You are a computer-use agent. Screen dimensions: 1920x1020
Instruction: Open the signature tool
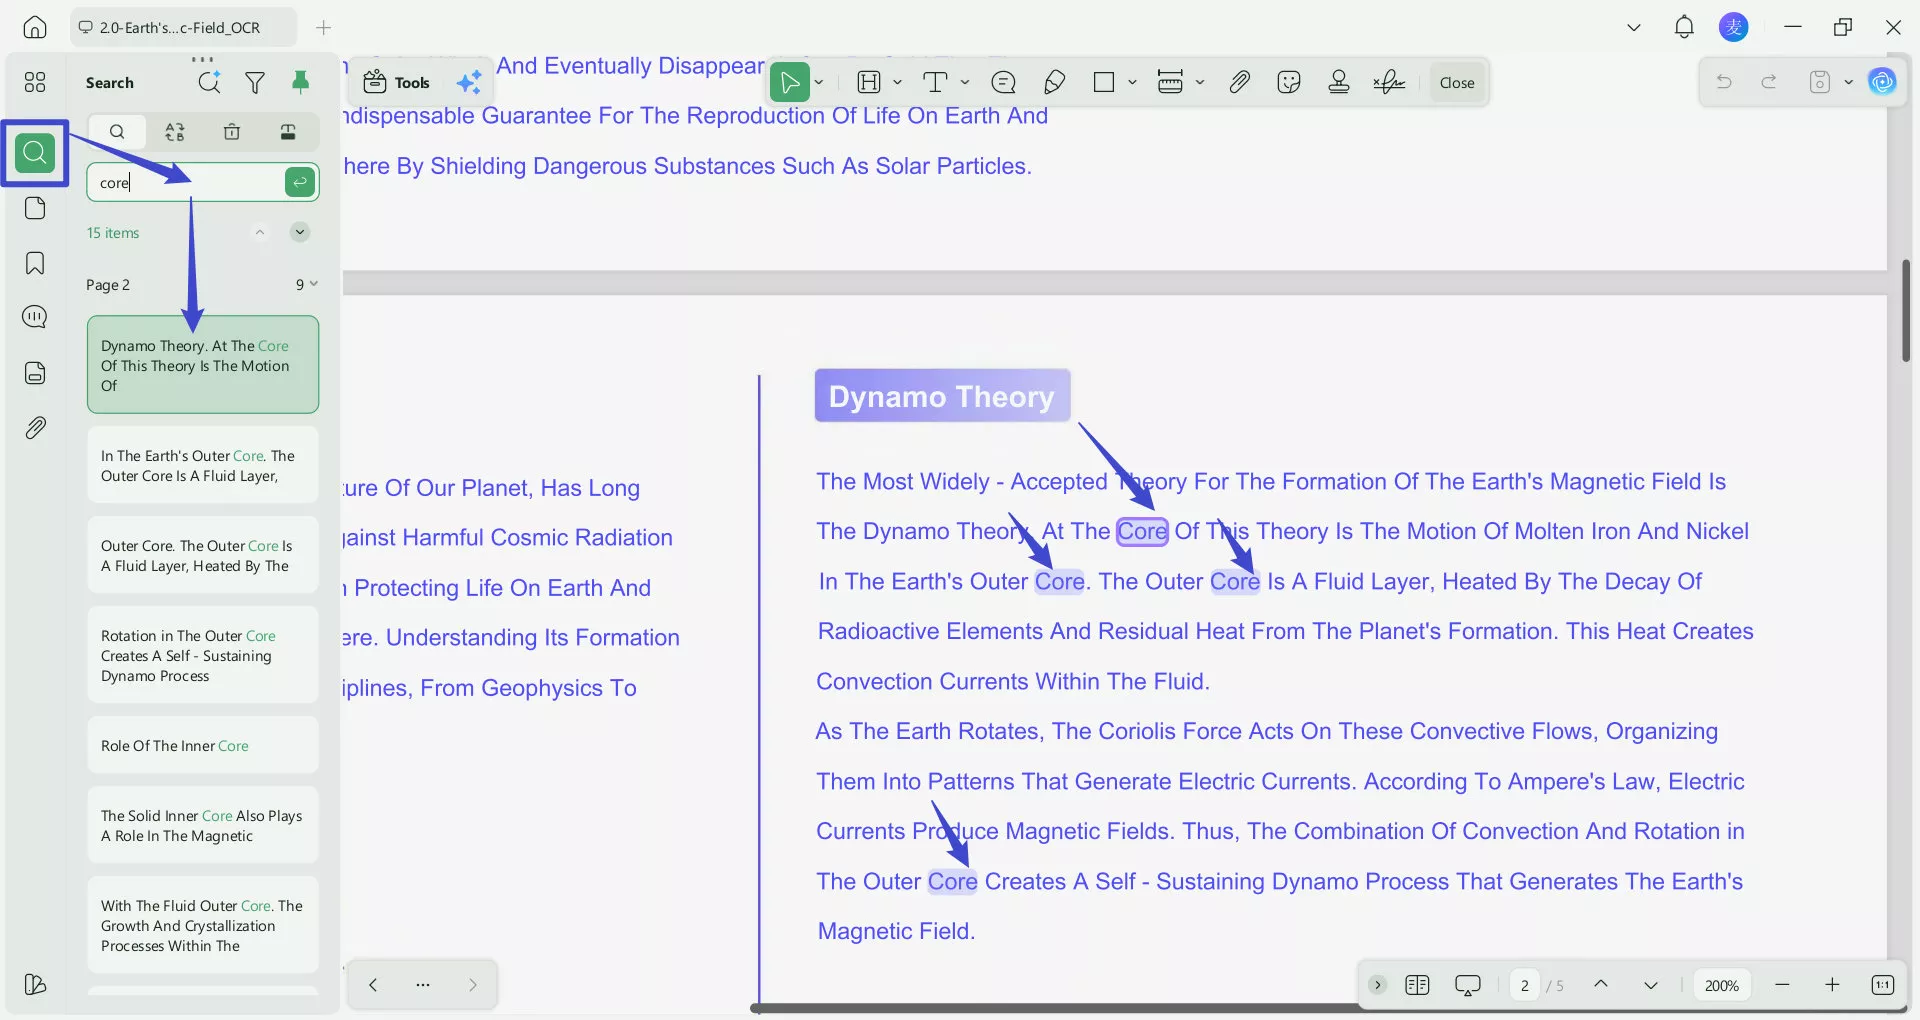tap(1389, 82)
